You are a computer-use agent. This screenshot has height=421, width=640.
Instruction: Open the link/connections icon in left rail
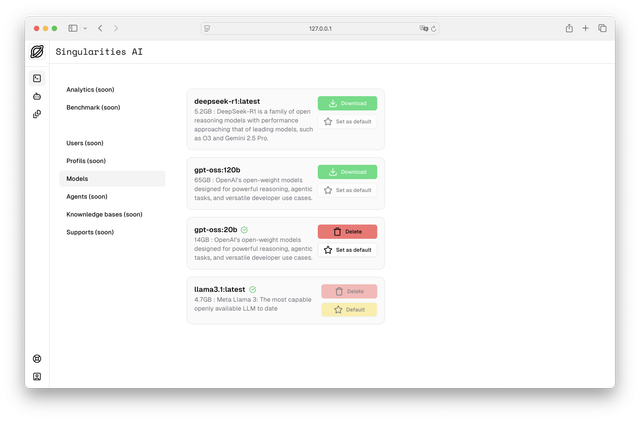(37, 114)
